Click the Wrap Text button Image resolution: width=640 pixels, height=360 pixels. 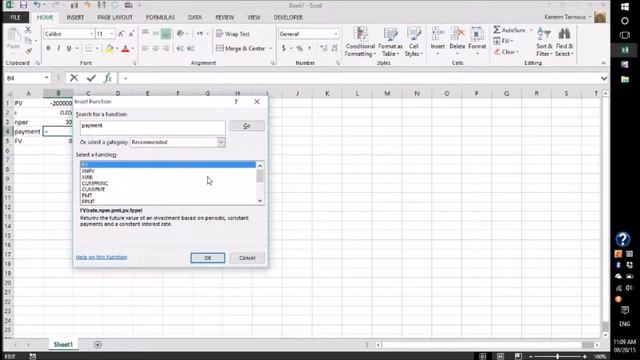click(x=233, y=34)
